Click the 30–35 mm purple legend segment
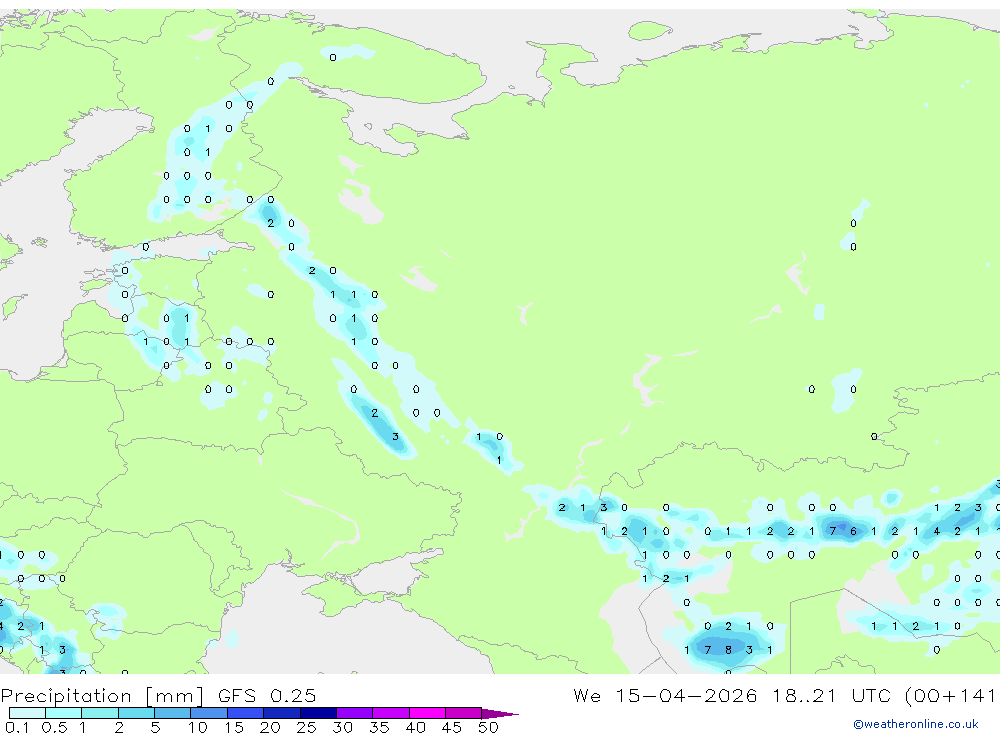This screenshot has width=1000, height=733. tap(355, 713)
